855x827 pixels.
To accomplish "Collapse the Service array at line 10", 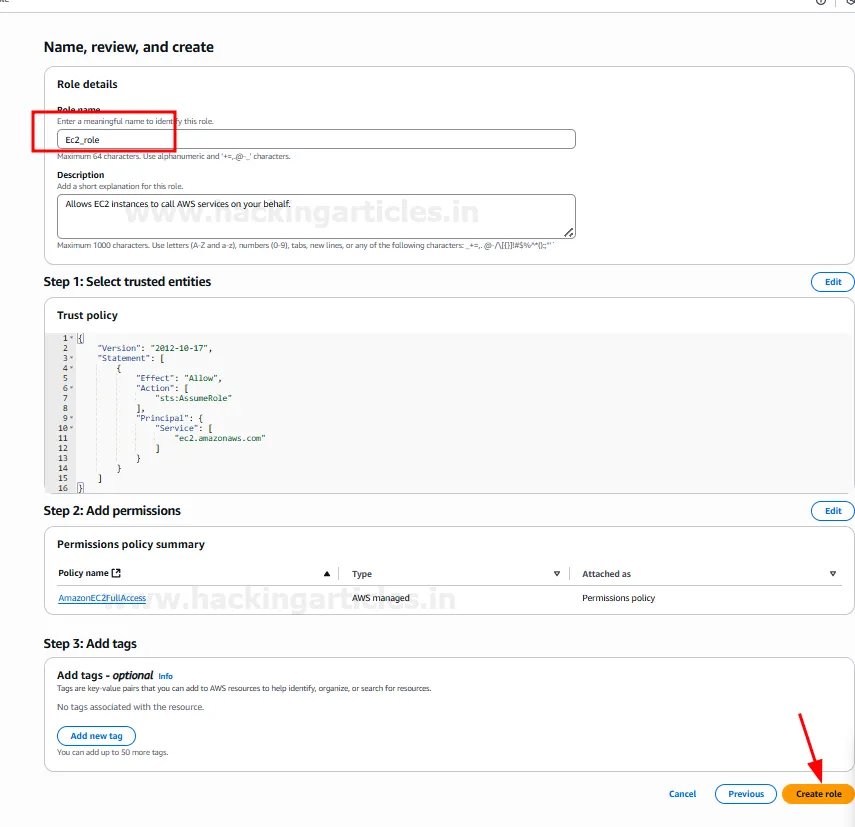I will [71, 428].
